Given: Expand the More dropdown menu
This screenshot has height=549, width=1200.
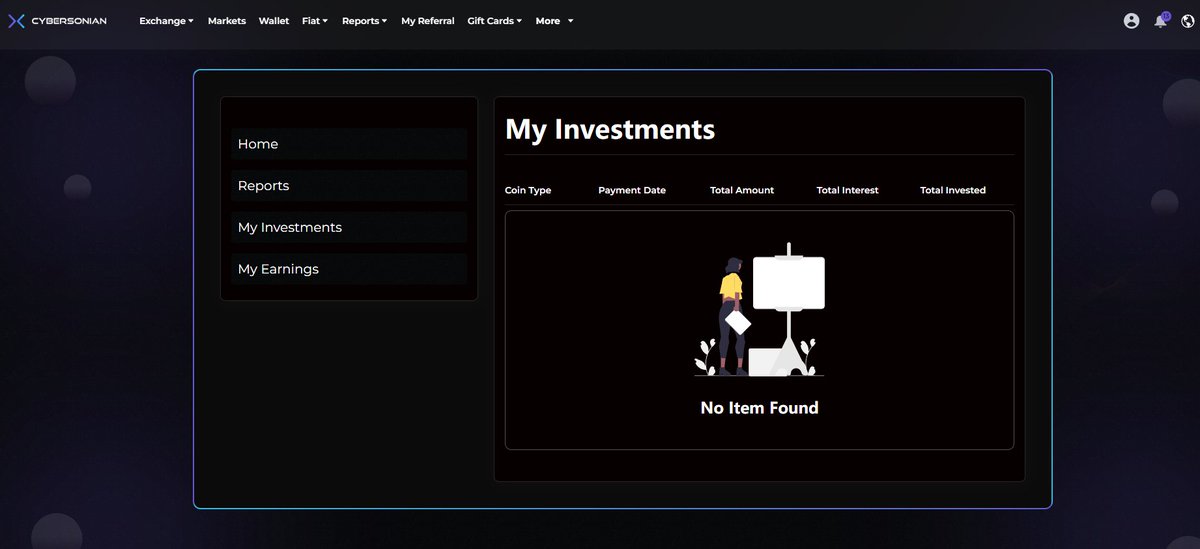Looking at the screenshot, I should 554,21.
